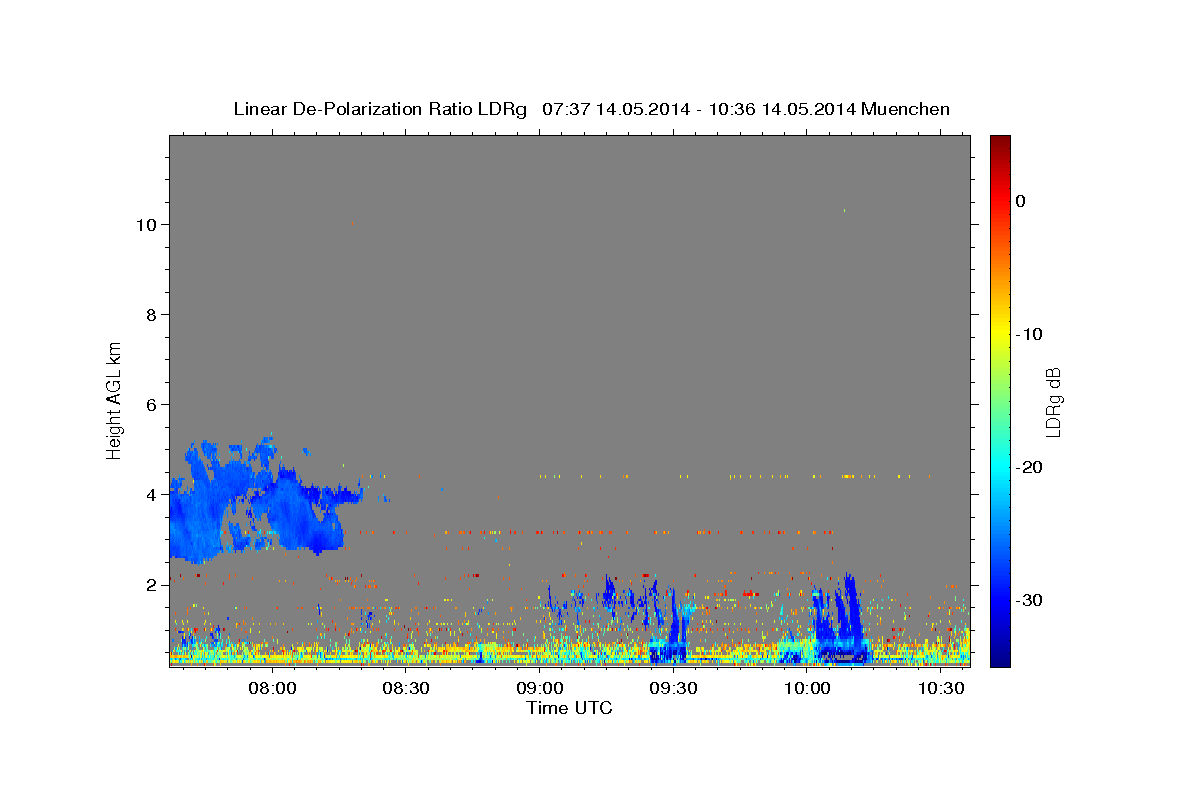Pick the dark red top of the colorbar

tap(1000, 145)
